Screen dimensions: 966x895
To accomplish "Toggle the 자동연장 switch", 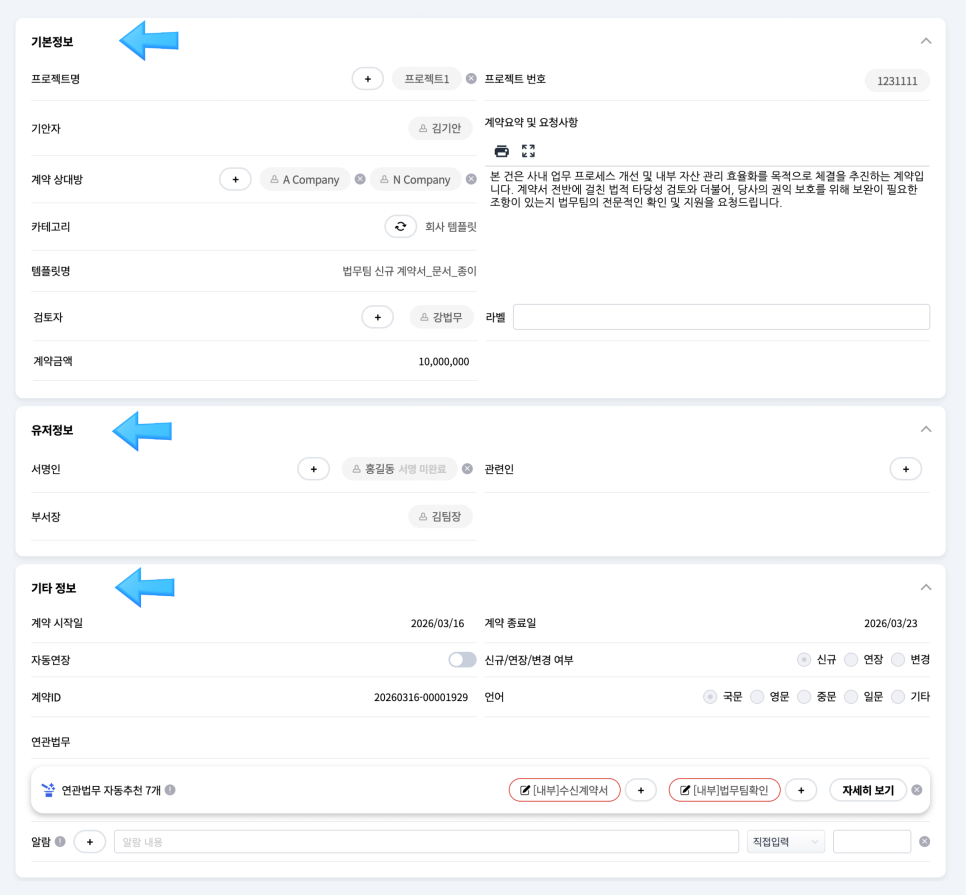I will [x=462, y=660].
